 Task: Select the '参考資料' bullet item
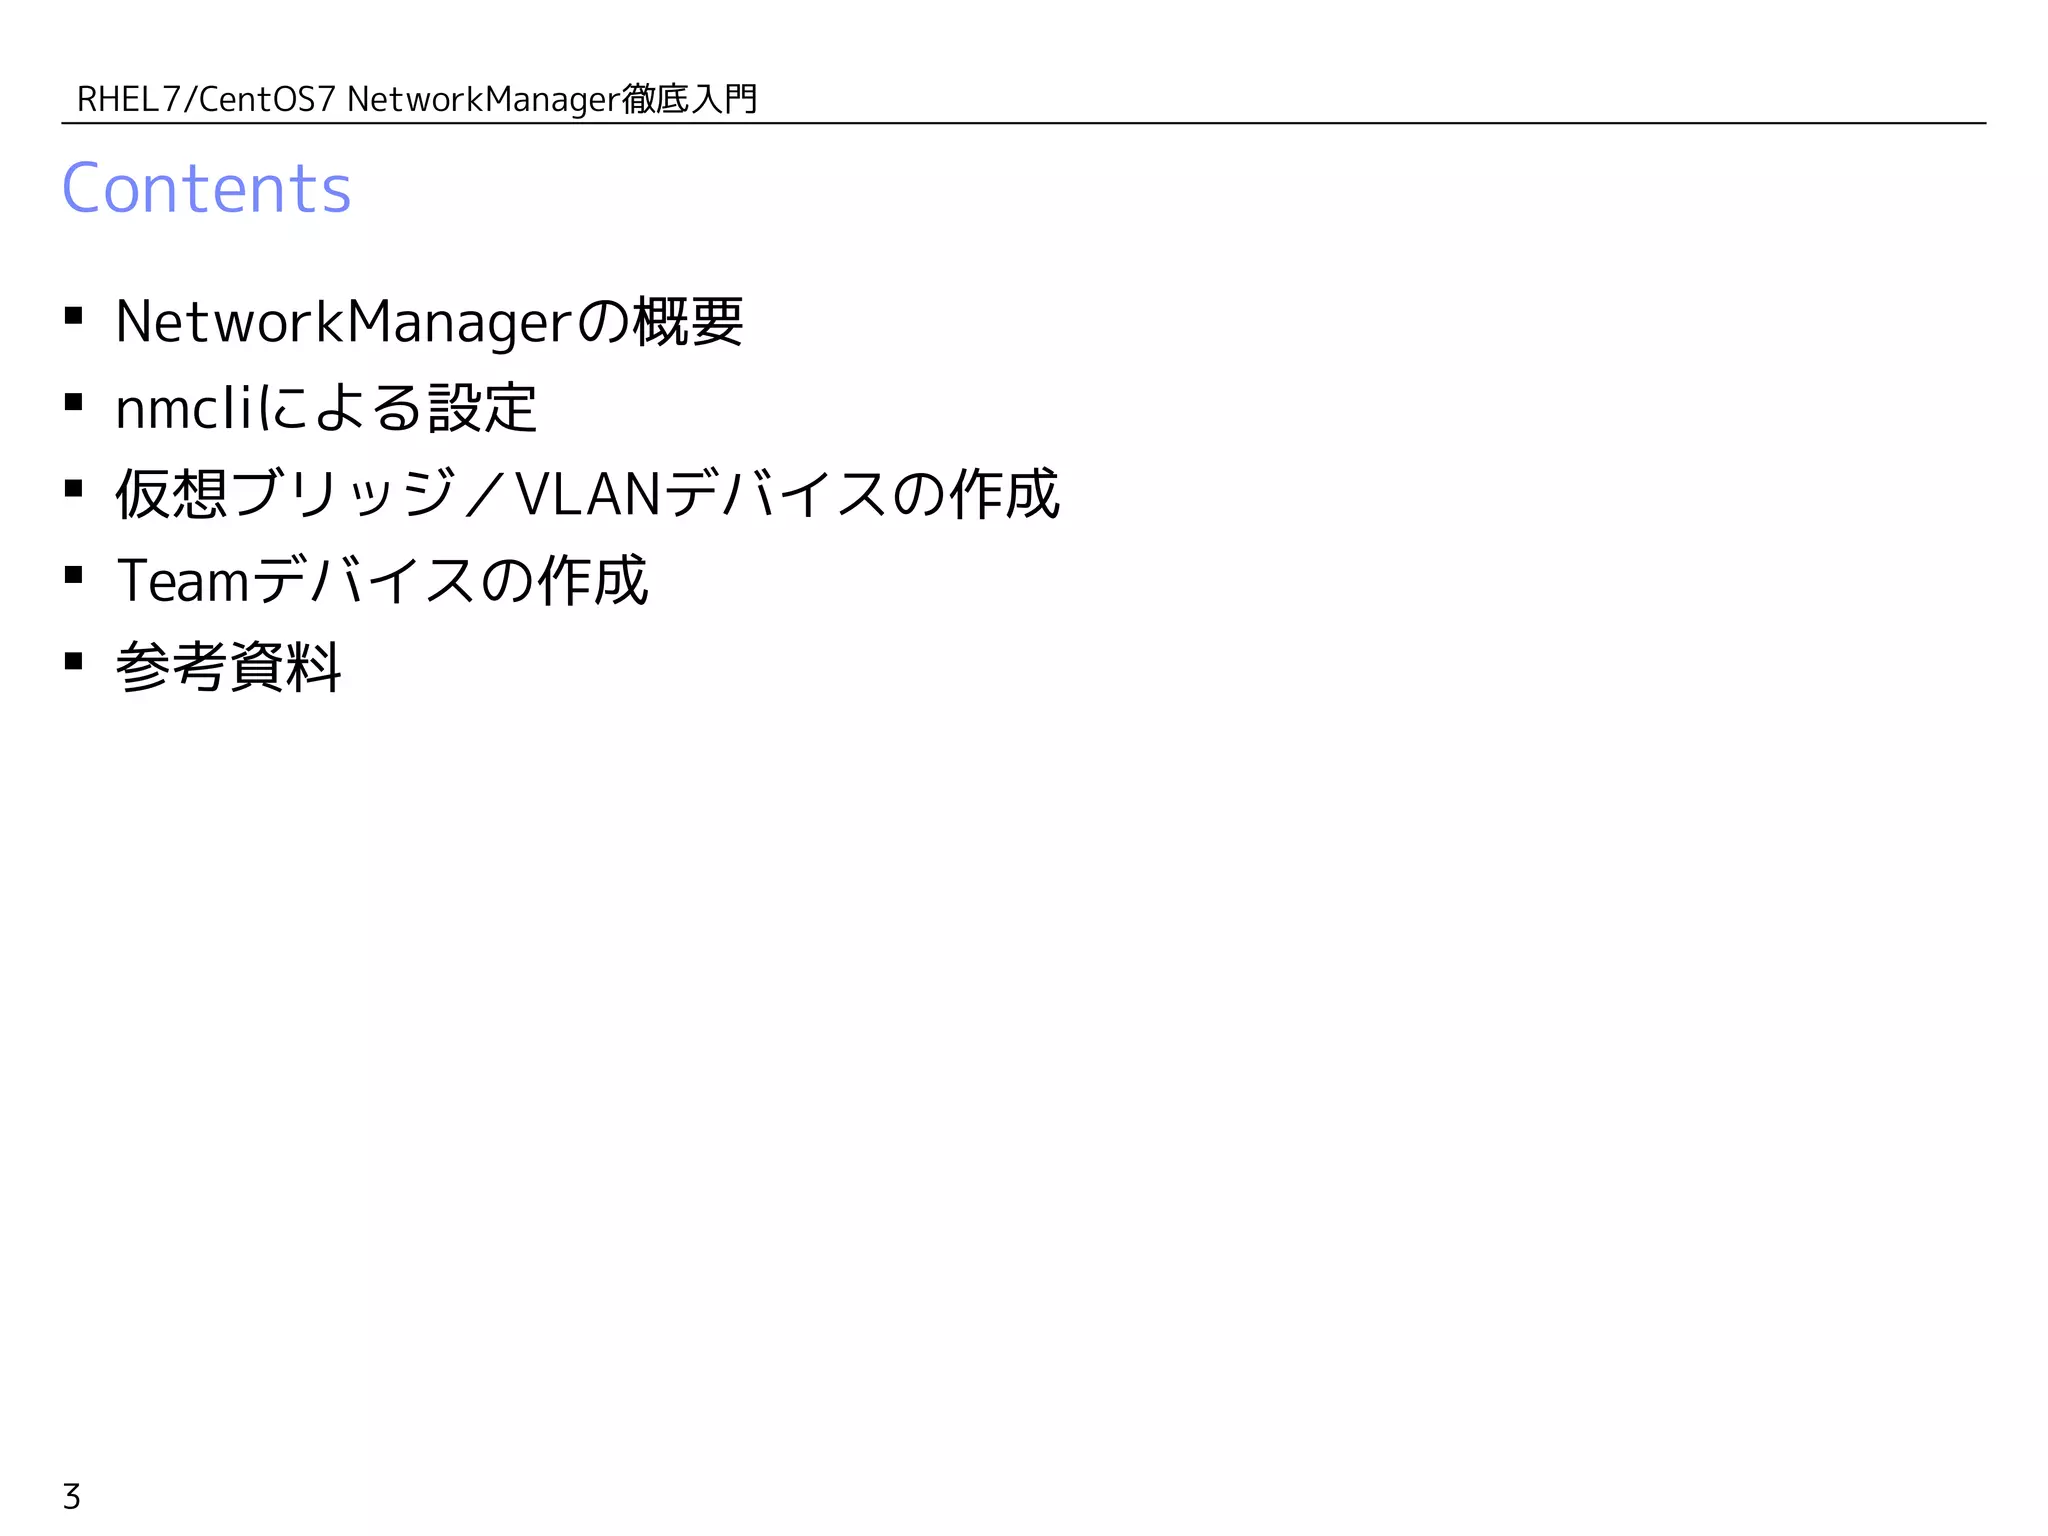coord(228,666)
